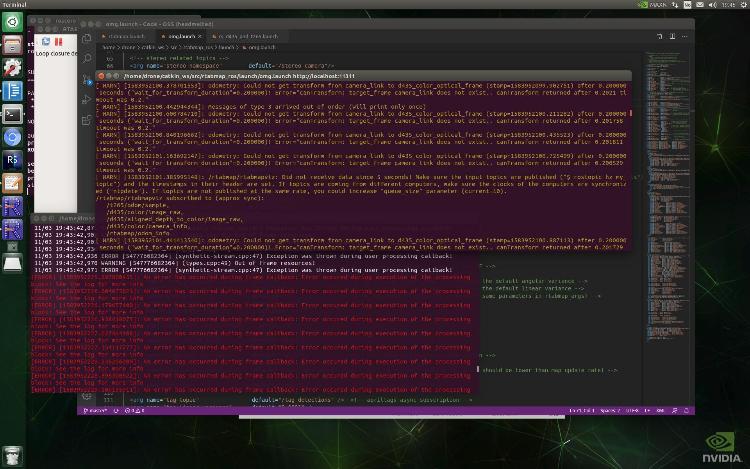Open the editor more actions menu
This screenshot has width=750, height=469.
click(x=682, y=36)
